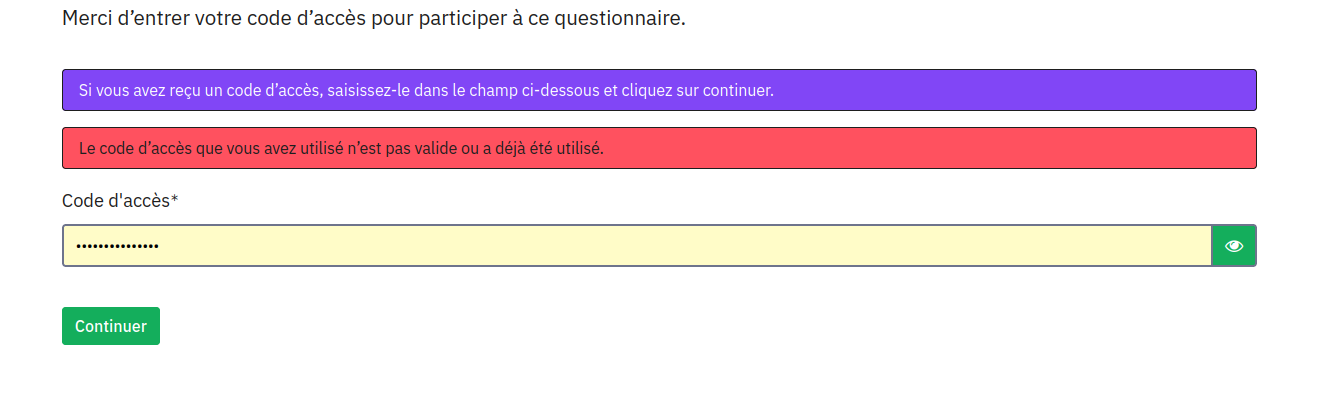Toggle password visibility for Code d'accès
Viewport: 1335px width, 402px height.
(x=1234, y=246)
